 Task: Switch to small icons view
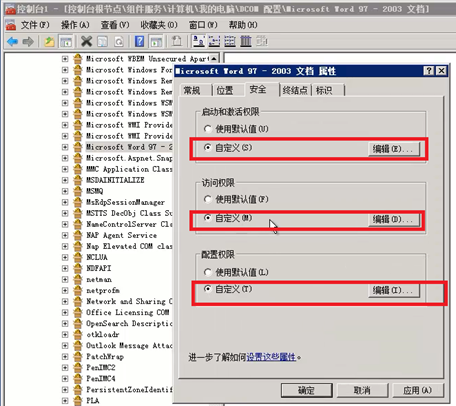(x=214, y=42)
